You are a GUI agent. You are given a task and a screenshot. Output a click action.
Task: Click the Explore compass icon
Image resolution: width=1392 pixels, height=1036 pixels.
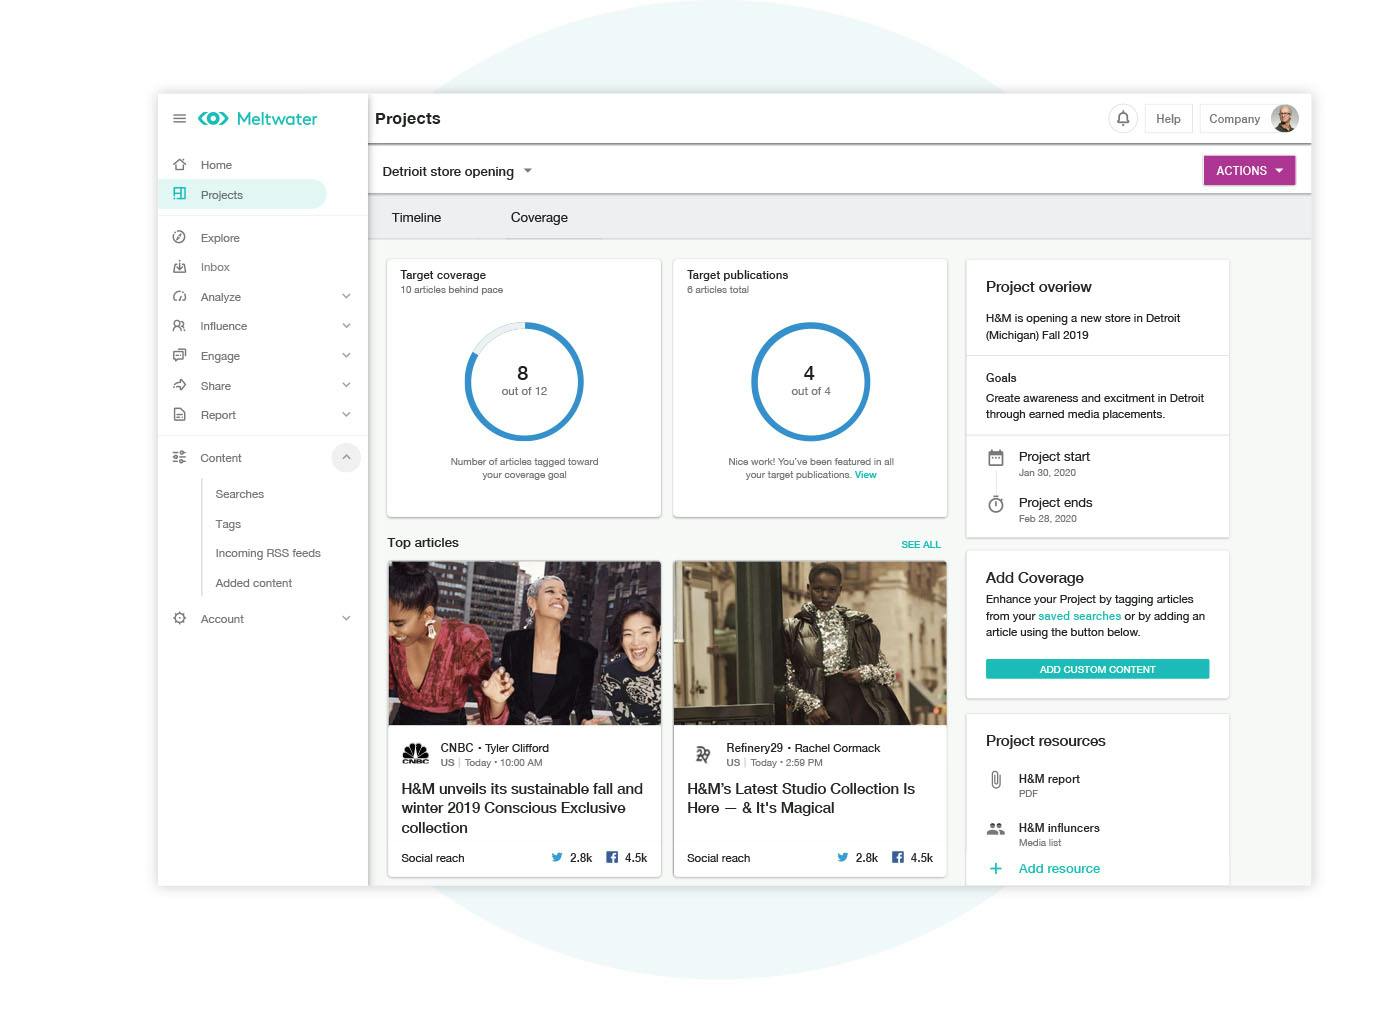[x=179, y=237]
